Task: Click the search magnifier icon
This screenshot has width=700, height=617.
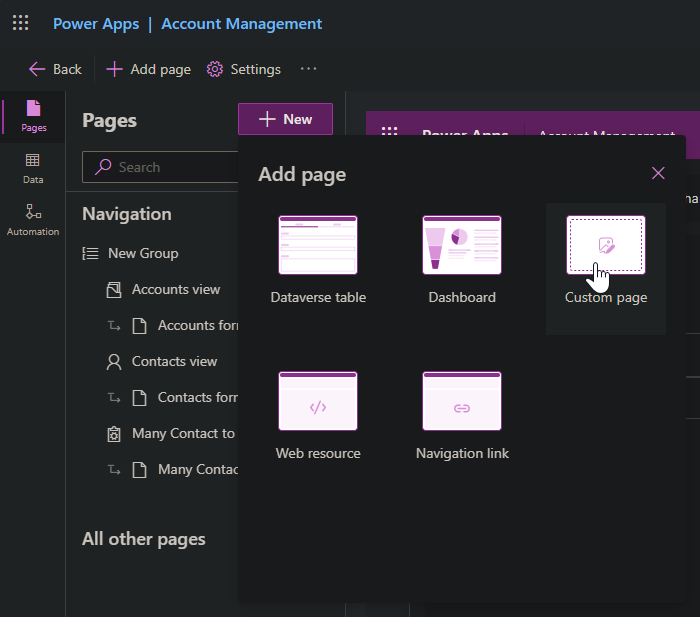Action: coord(103,167)
